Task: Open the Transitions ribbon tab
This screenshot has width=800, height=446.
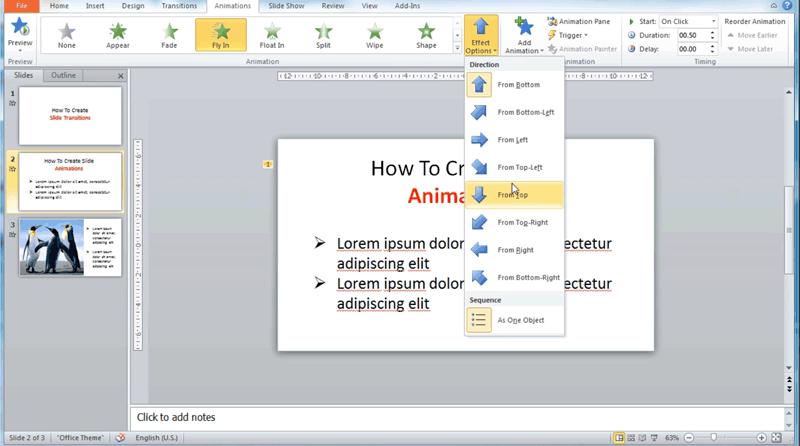Action: pyautogui.click(x=179, y=6)
